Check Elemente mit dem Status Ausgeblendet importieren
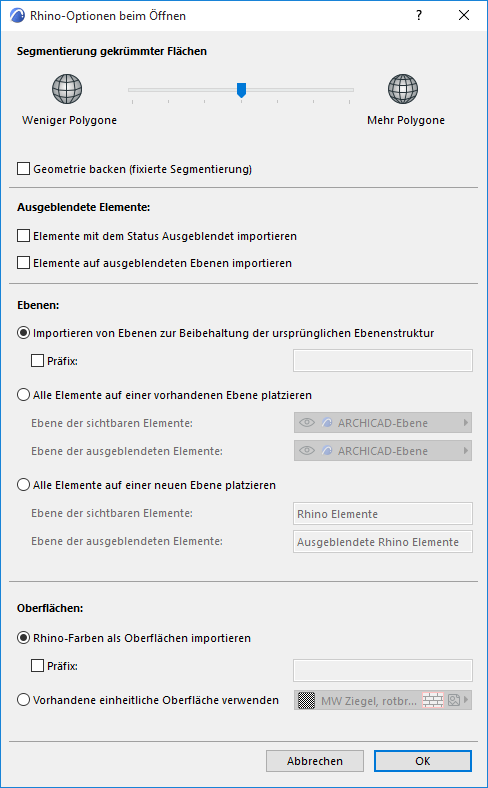Viewport: 488px width, 788px height. click(24, 235)
